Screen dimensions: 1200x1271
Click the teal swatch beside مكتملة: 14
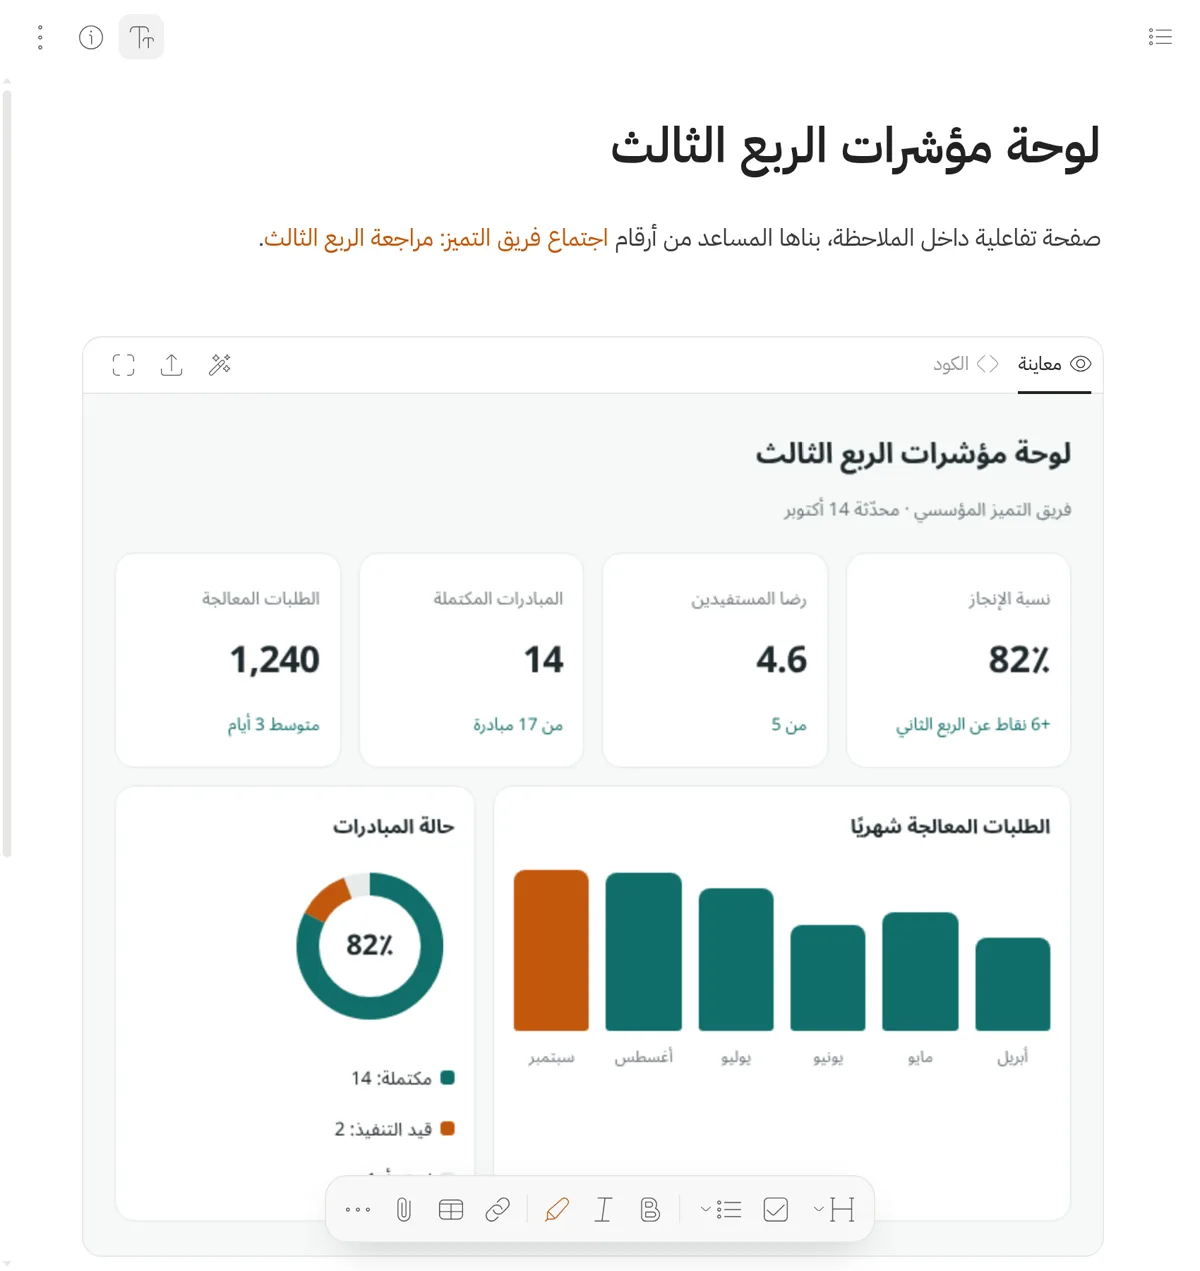coord(448,1077)
